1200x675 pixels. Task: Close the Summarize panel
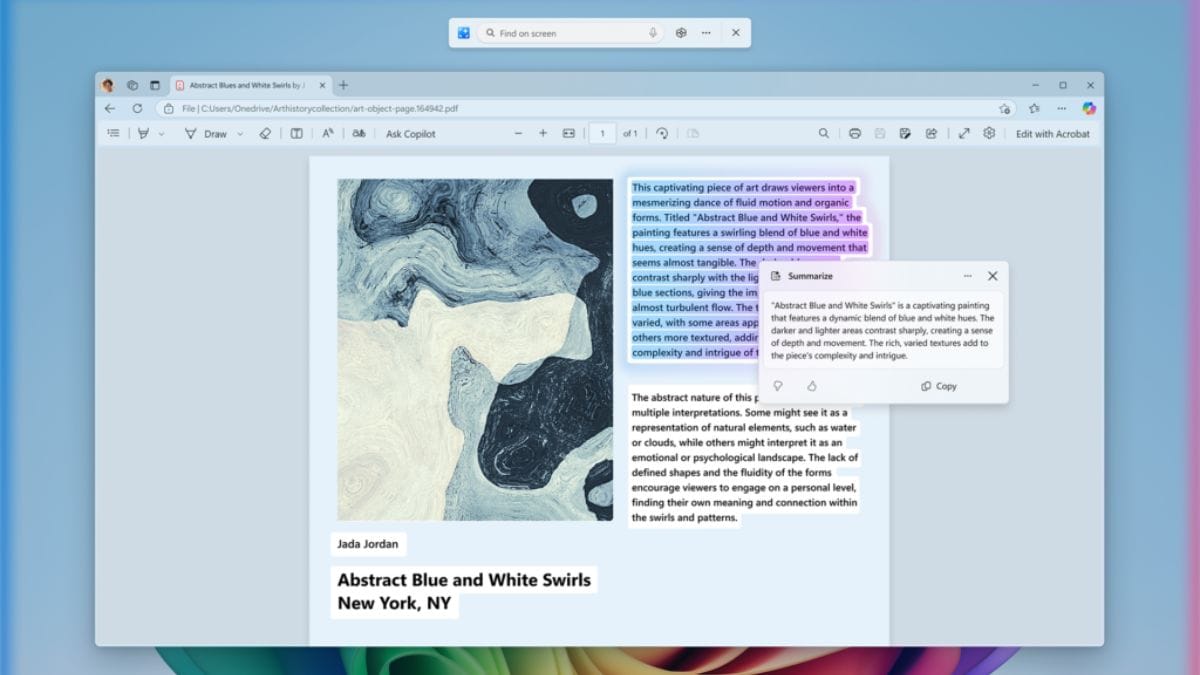[992, 276]
